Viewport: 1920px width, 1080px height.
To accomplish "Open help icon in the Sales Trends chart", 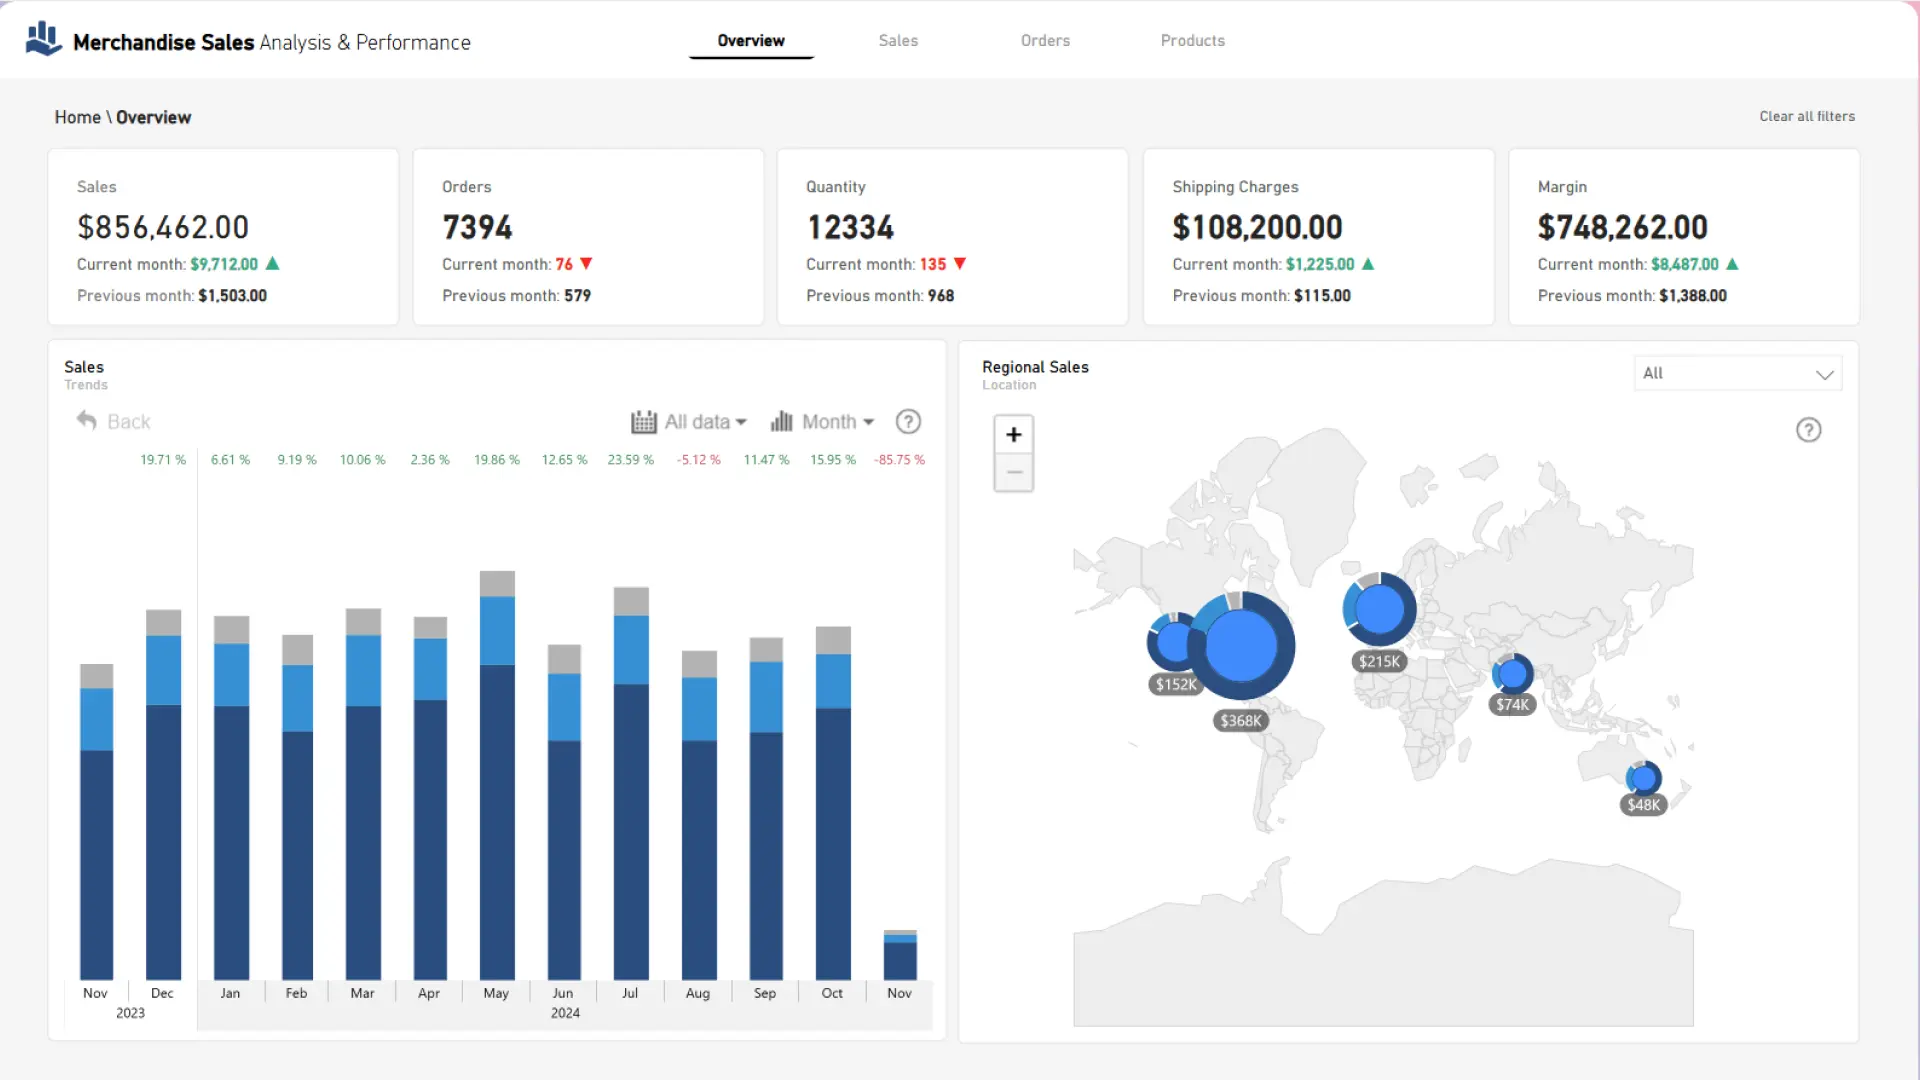I will pos(908,422).
